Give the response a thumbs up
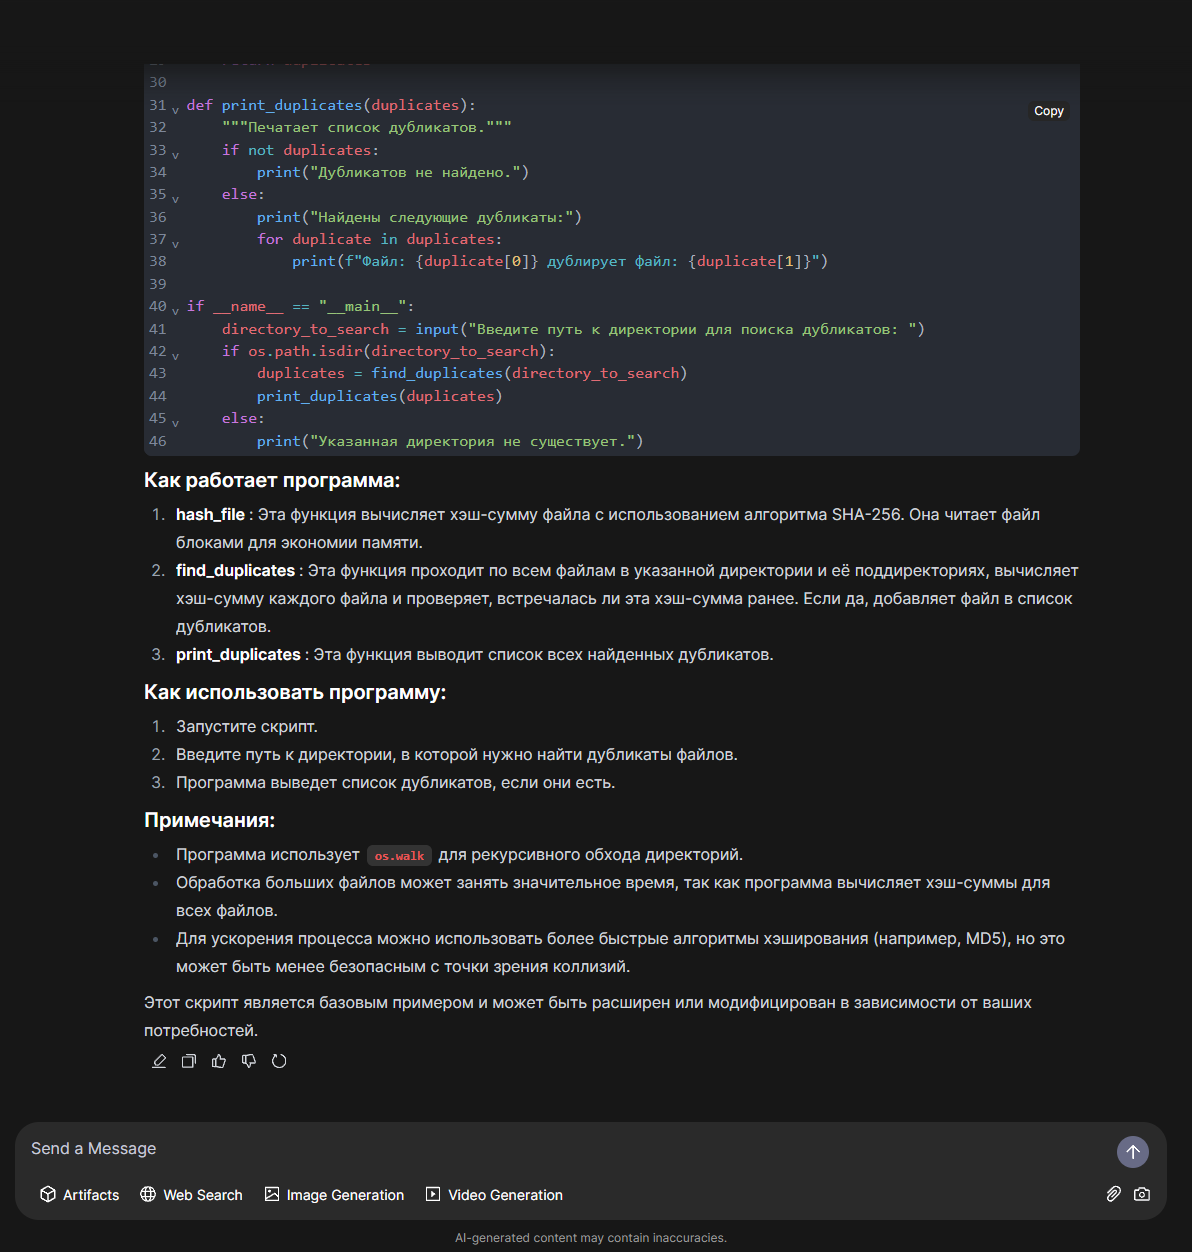The height and width of the screenshot is (1252, 1192). pos(219,1061)
